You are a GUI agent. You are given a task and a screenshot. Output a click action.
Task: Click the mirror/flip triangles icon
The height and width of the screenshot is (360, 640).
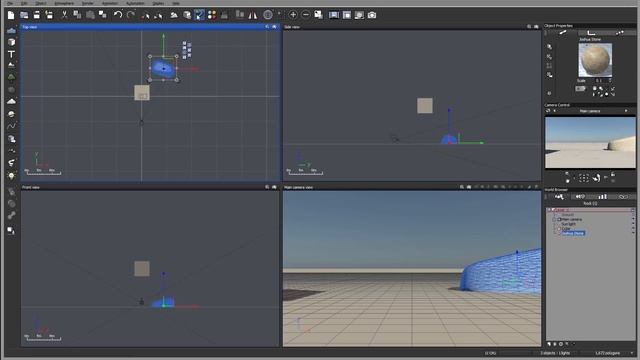pos(253,15)
